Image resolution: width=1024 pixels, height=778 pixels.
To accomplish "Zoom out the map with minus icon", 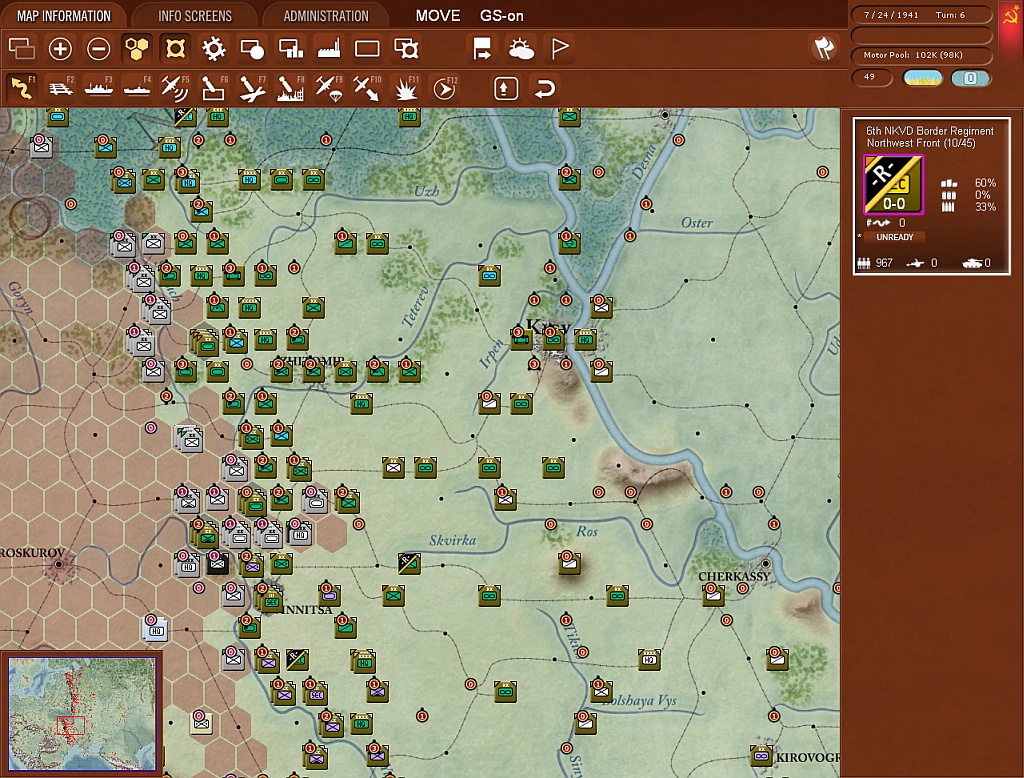I will (99, 48).
